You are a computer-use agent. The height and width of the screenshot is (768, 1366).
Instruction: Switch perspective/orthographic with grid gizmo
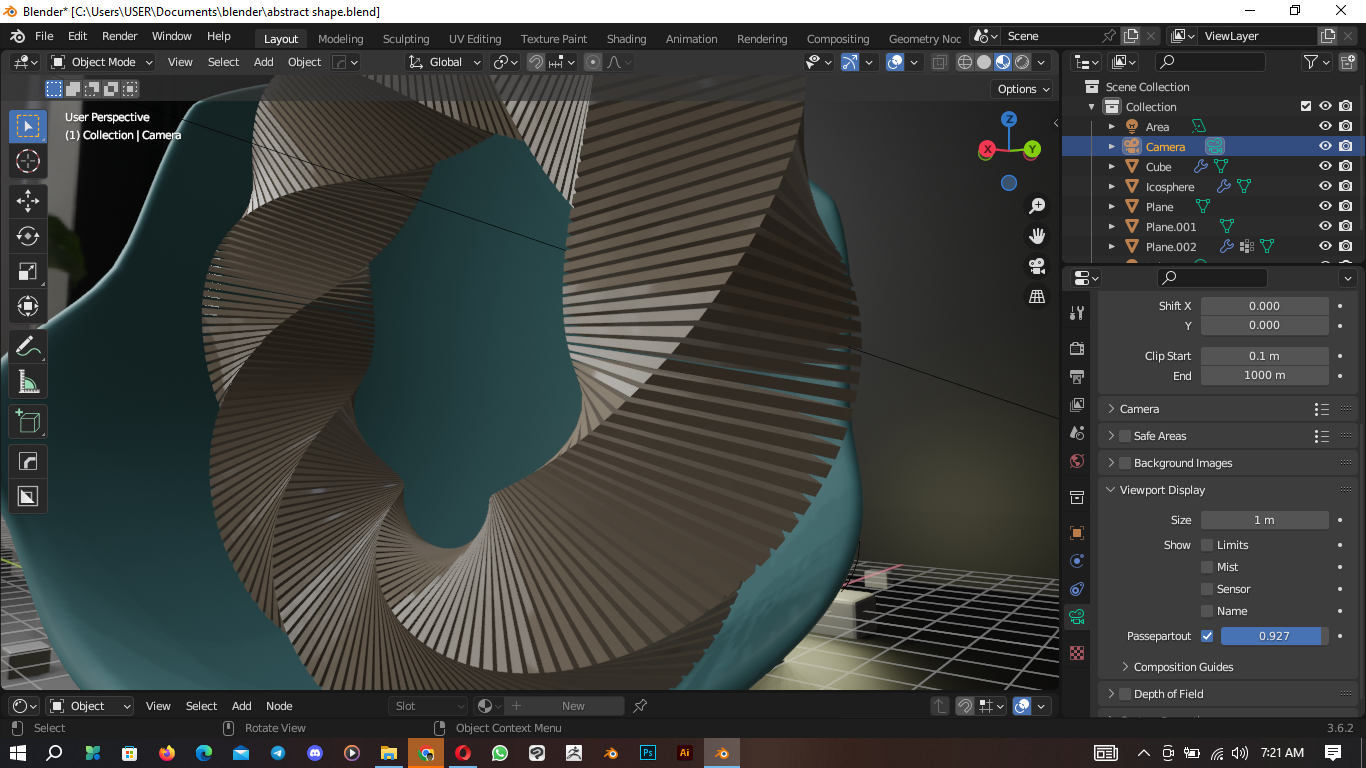[x=1037, y=296]
